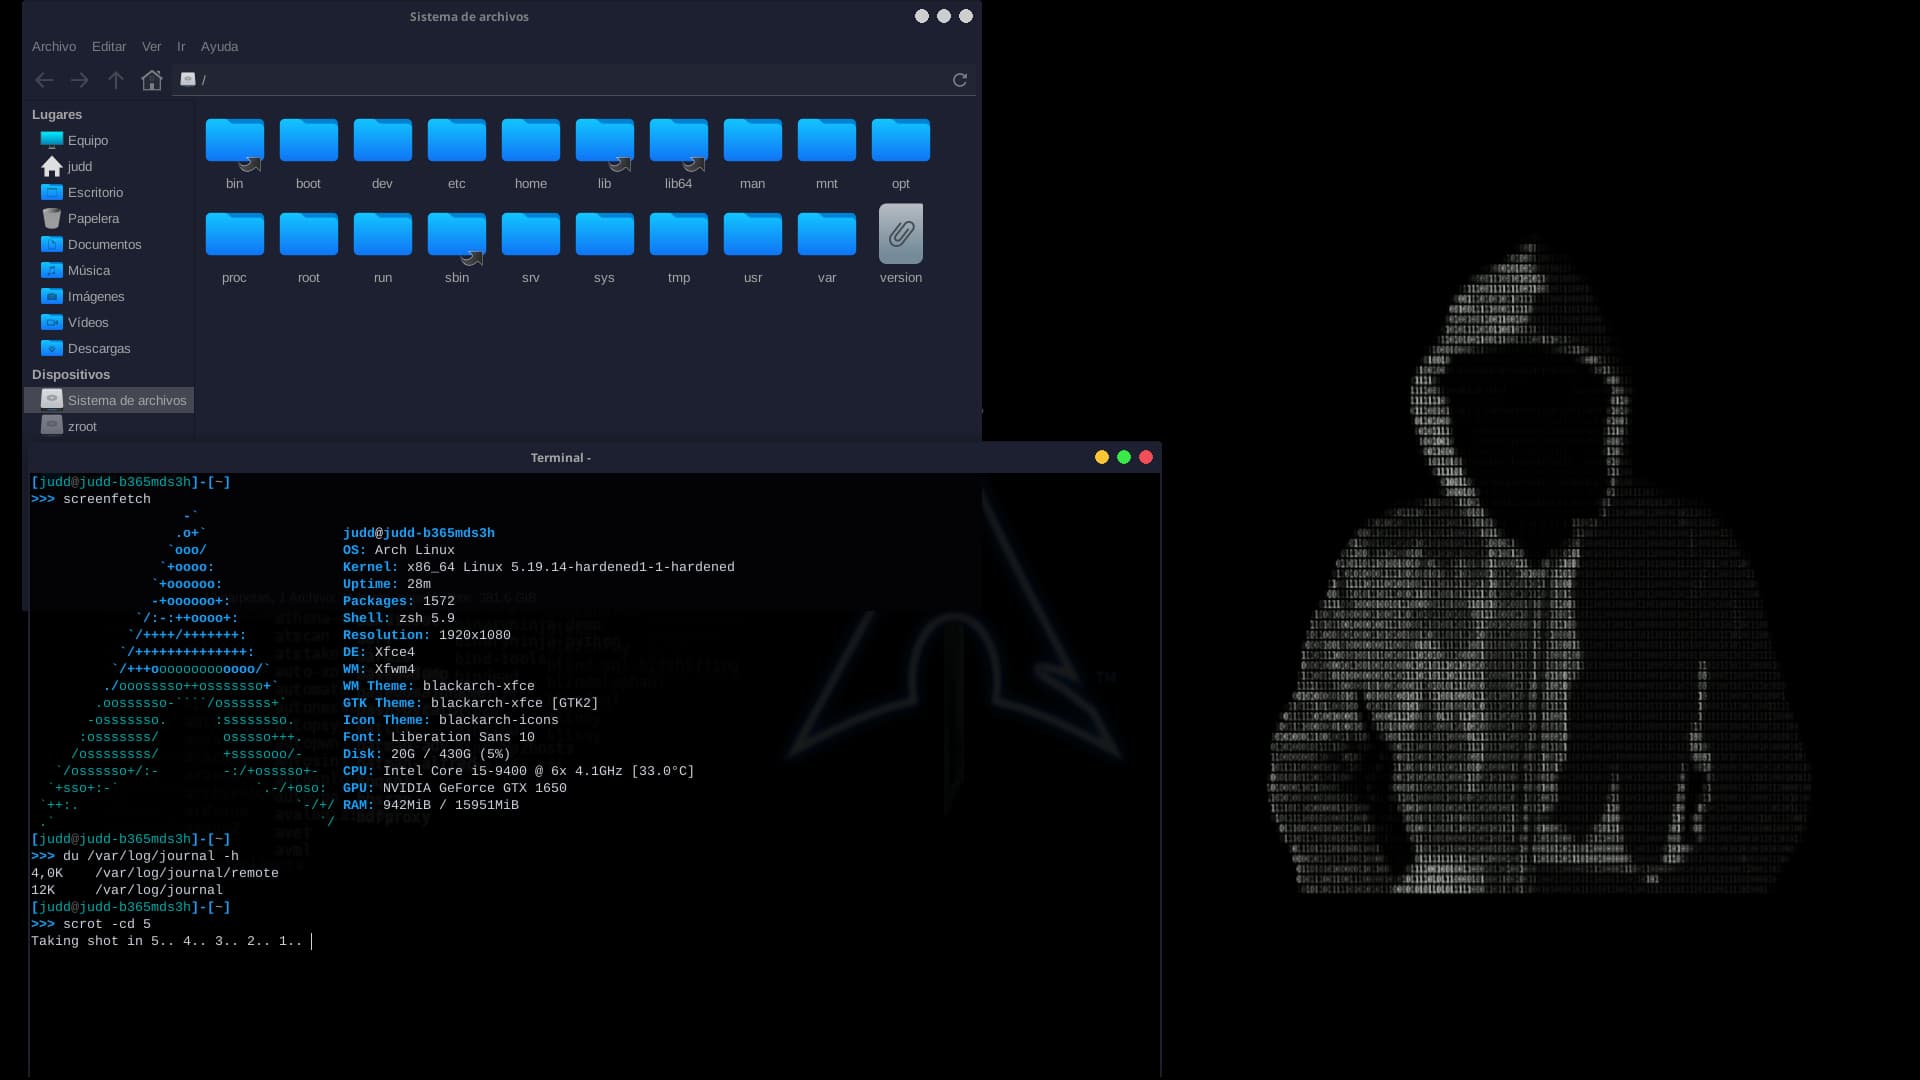Select Imágenes in sidebar
Image resolution: width=1920 pixels, height=1080 pixels.
point(109,297)
